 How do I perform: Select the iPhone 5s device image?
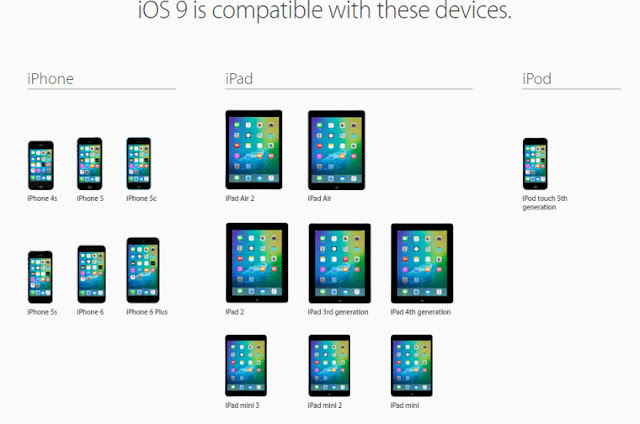[40, 277]
